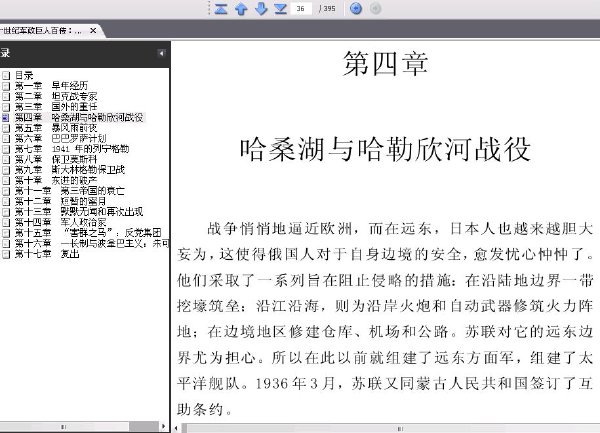The height and width of the screenshot is (433, 600).
Task: Close the document tab
Action: pyautogui.click(x=93, y=31)
